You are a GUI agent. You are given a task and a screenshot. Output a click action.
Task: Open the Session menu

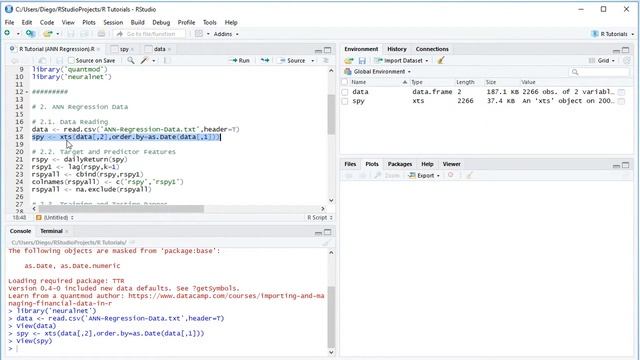(113, 22)
